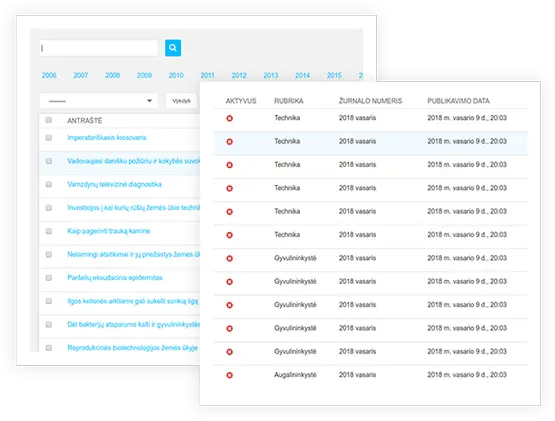Toggle checkbox for Kaip pagerinti trauką kamine
Screen dimensions: 555x421
pyautogui.click(x=49, y=231)
